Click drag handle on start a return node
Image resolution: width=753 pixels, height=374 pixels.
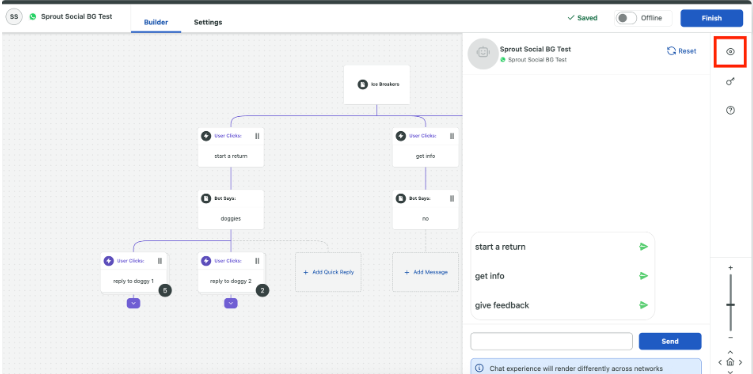[x=257, y=136]
